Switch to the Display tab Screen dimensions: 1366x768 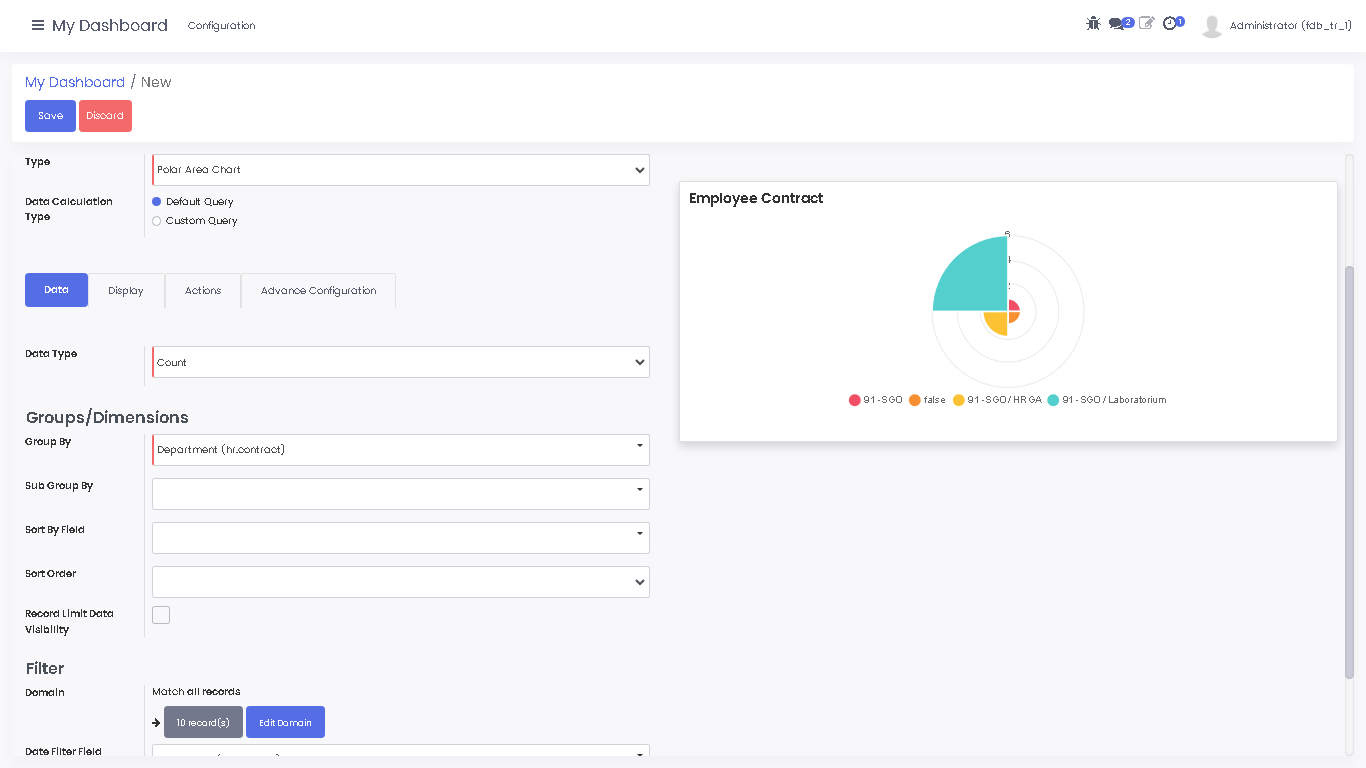click(126, 291)
